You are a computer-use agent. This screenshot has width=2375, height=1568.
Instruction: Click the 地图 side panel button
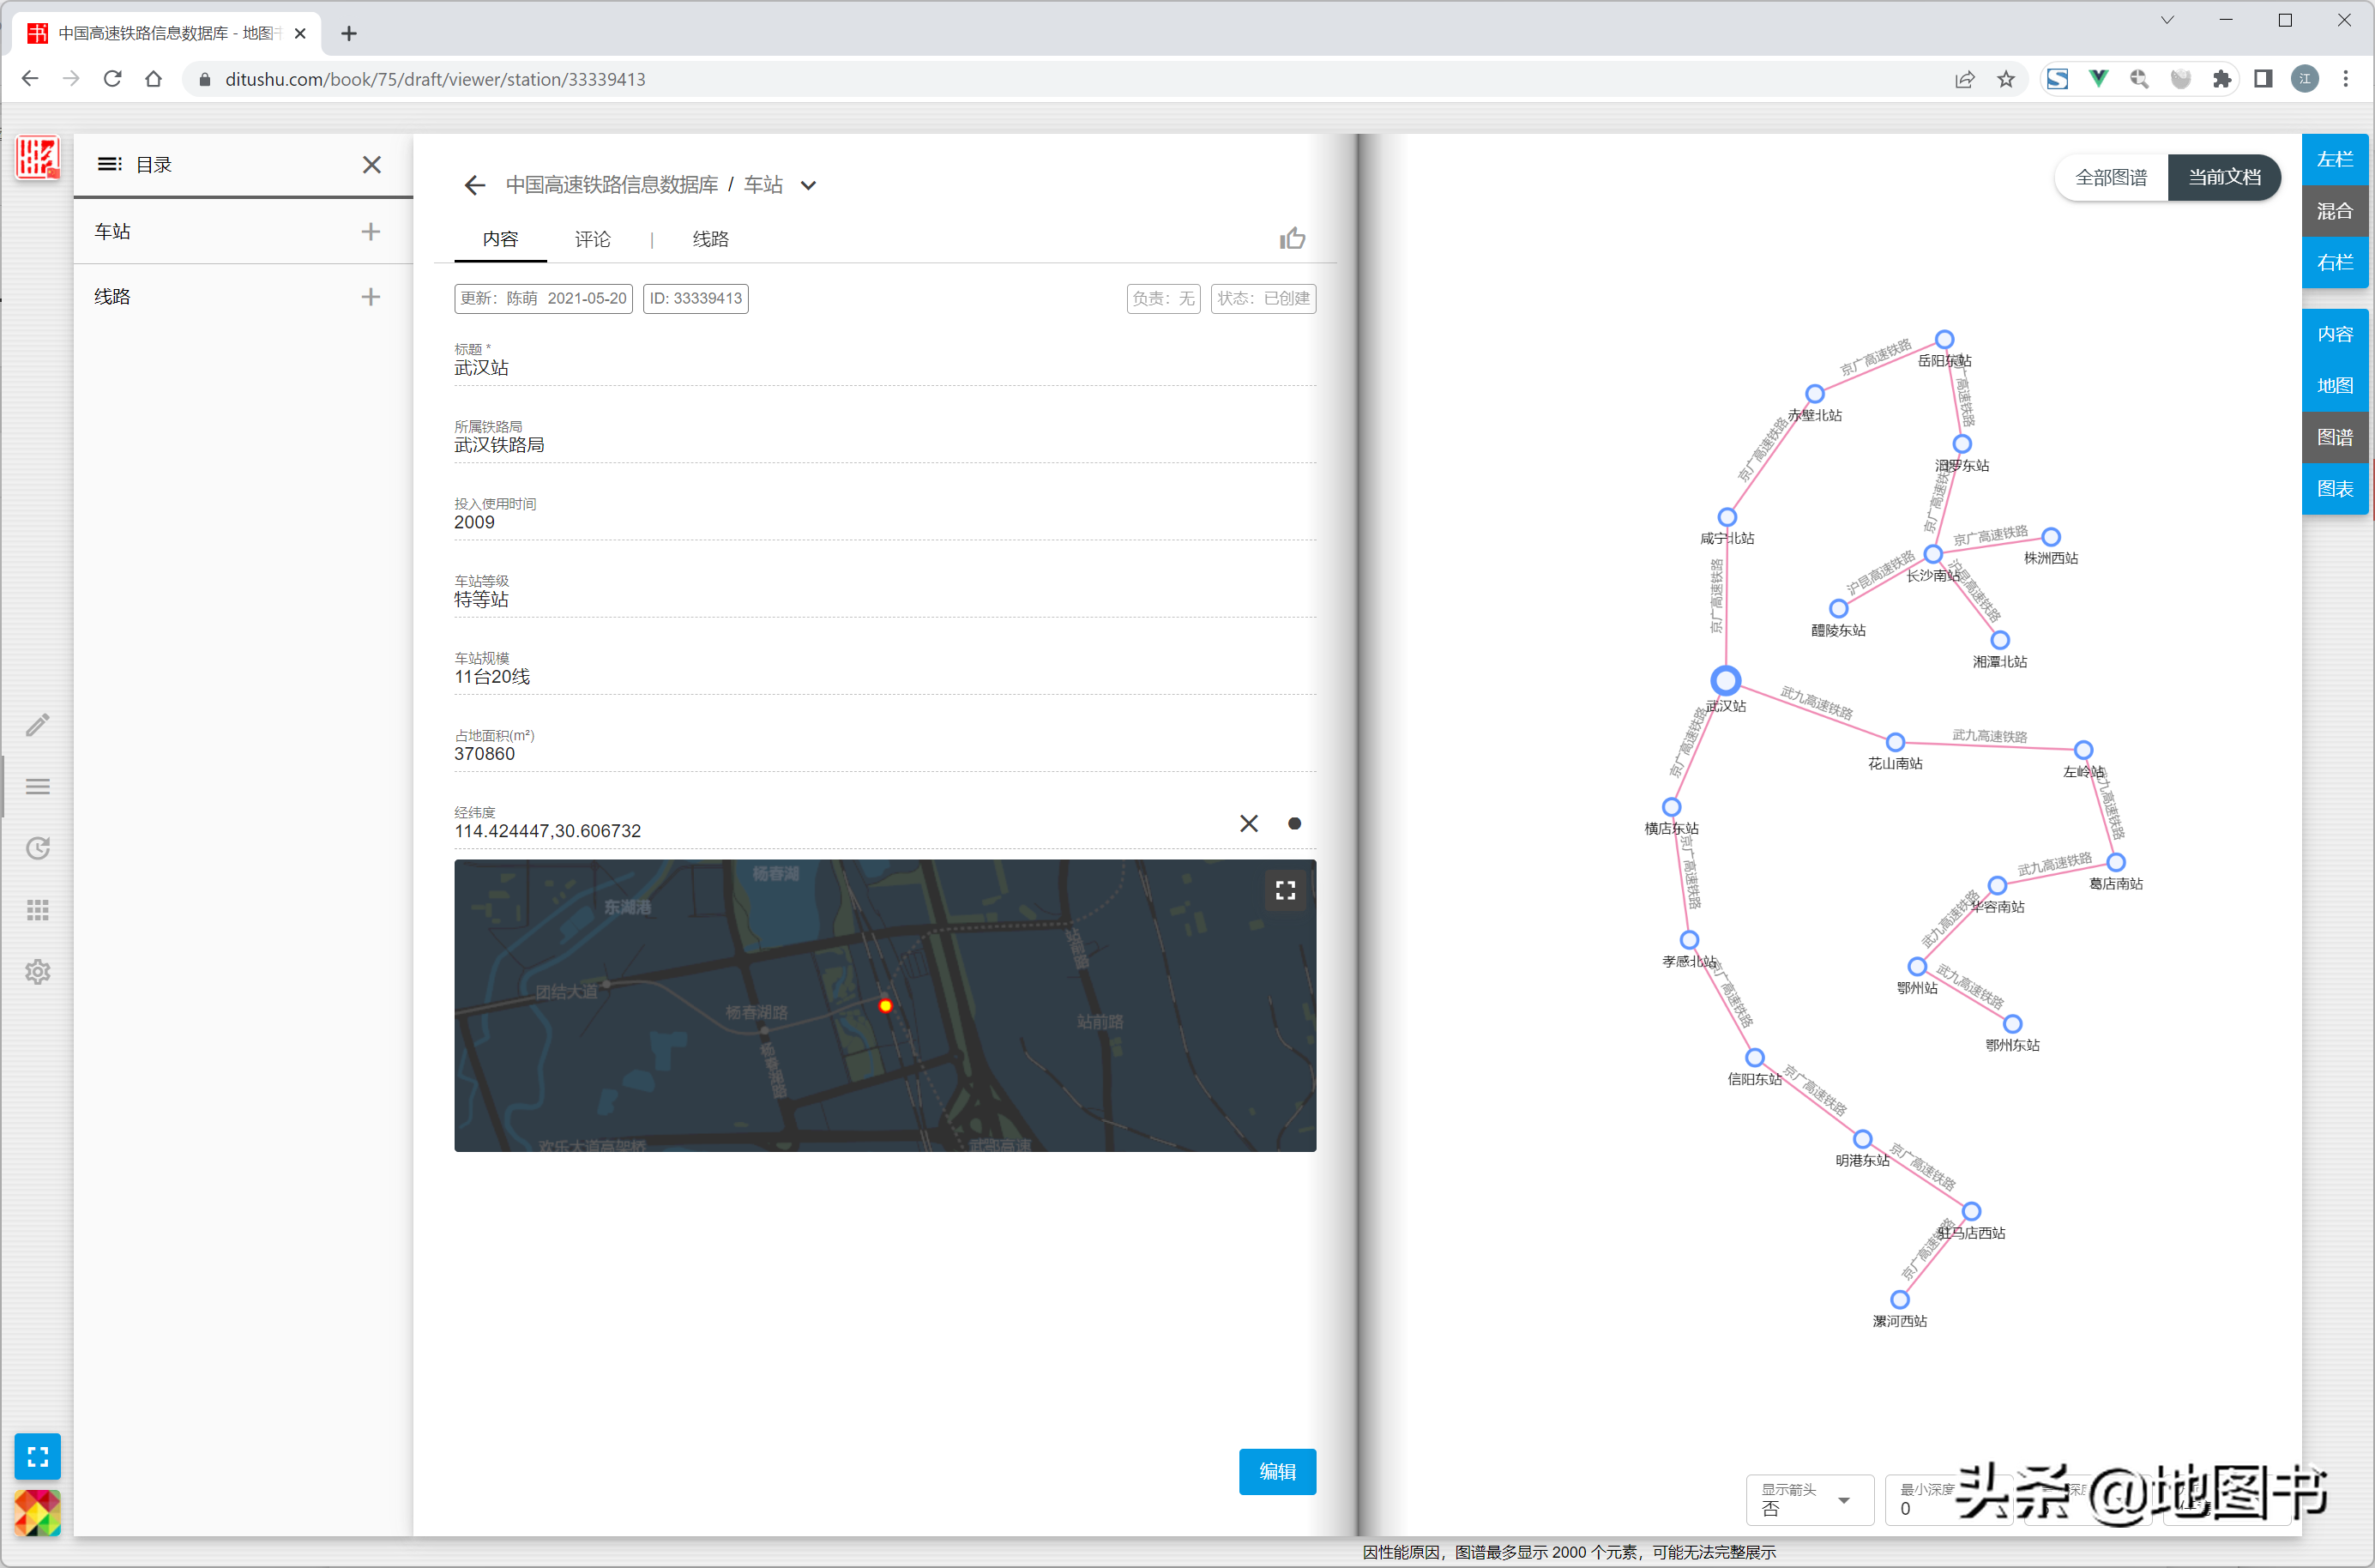(2334, 385)
